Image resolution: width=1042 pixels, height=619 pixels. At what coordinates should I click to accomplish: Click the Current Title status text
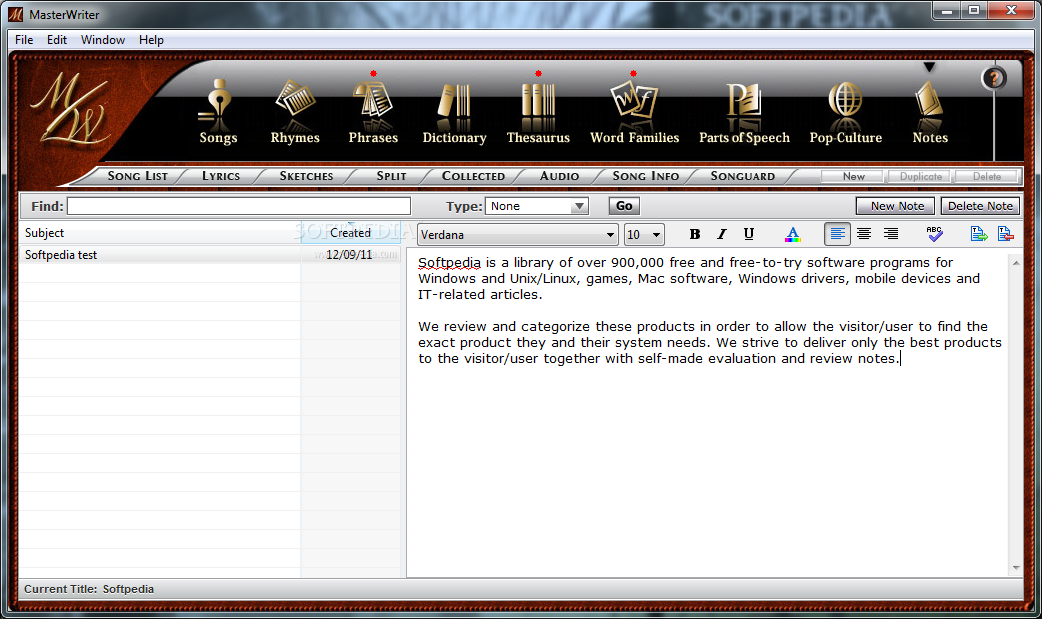[x=89, y=589]
